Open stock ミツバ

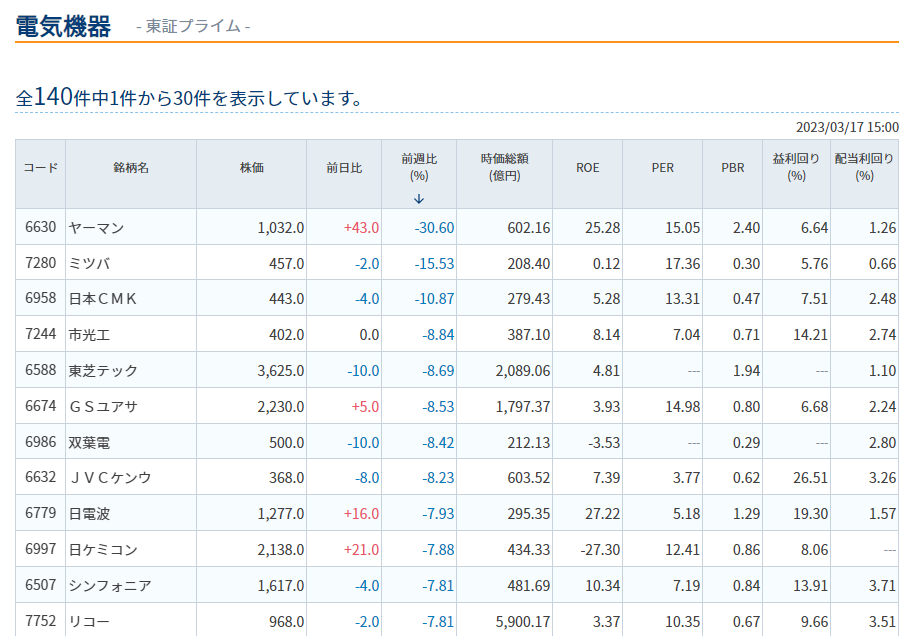click(89, 263)
